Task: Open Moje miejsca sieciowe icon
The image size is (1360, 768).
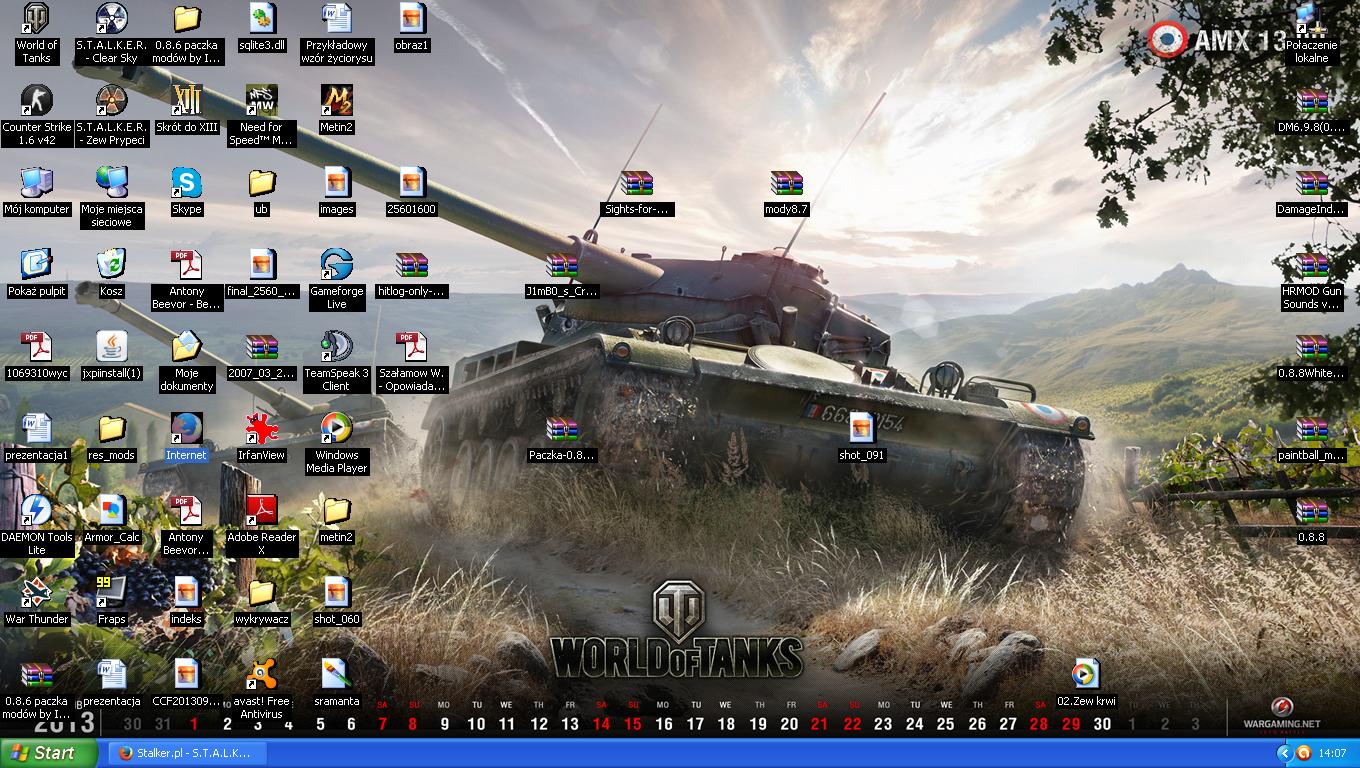Action: 112,183
